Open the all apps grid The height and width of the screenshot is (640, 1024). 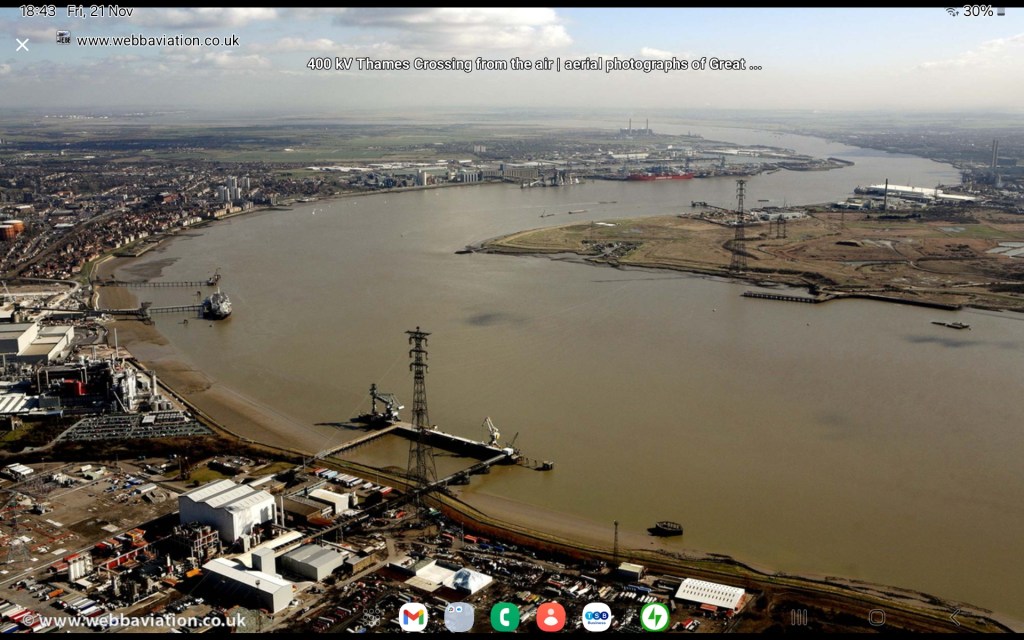click(372, 617)
